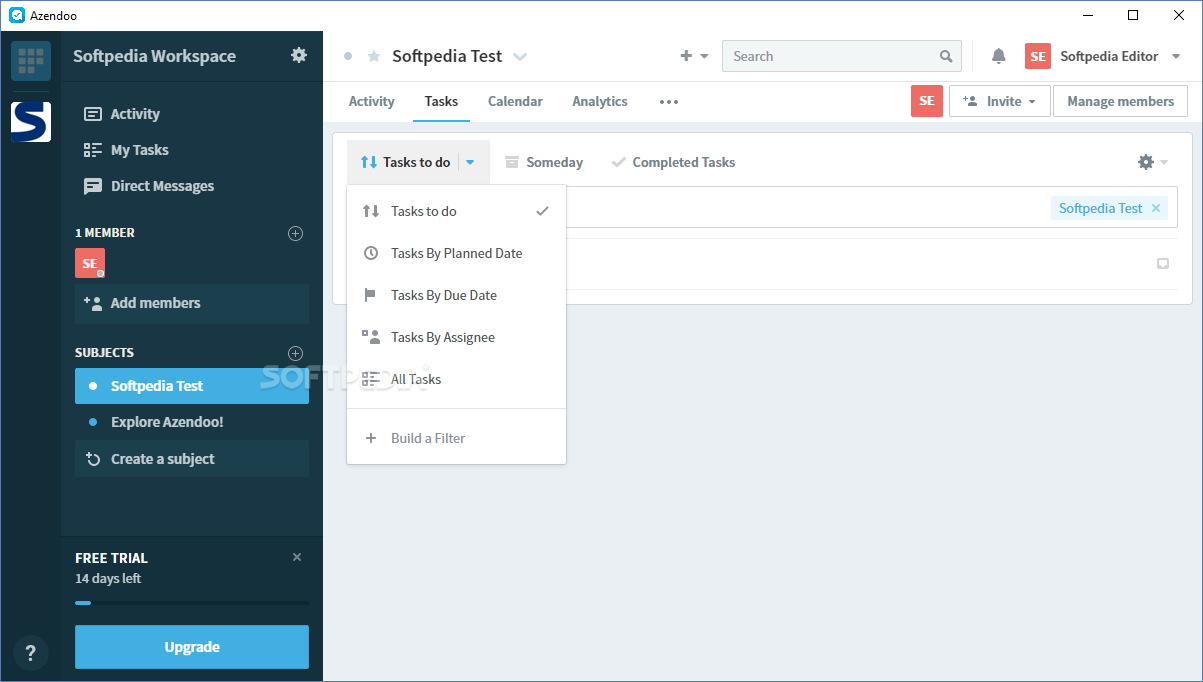Open Activity in the sidebar
Screen dimensions: 1203x682
click(122, 114)
